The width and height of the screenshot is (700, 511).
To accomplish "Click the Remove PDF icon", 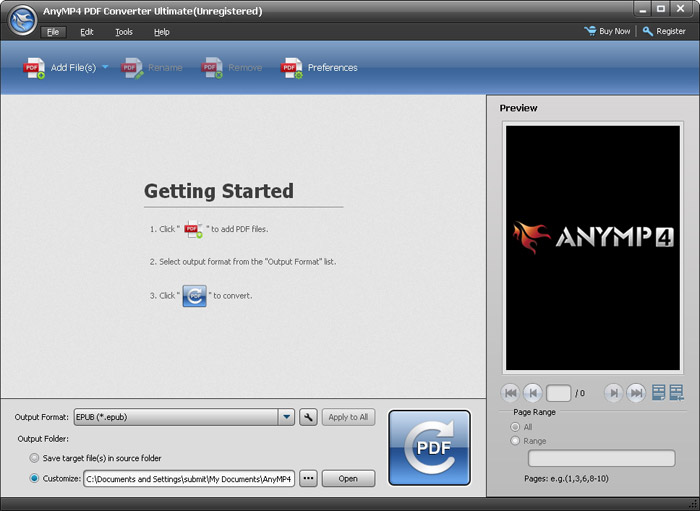I will click(x=212, y=68).
